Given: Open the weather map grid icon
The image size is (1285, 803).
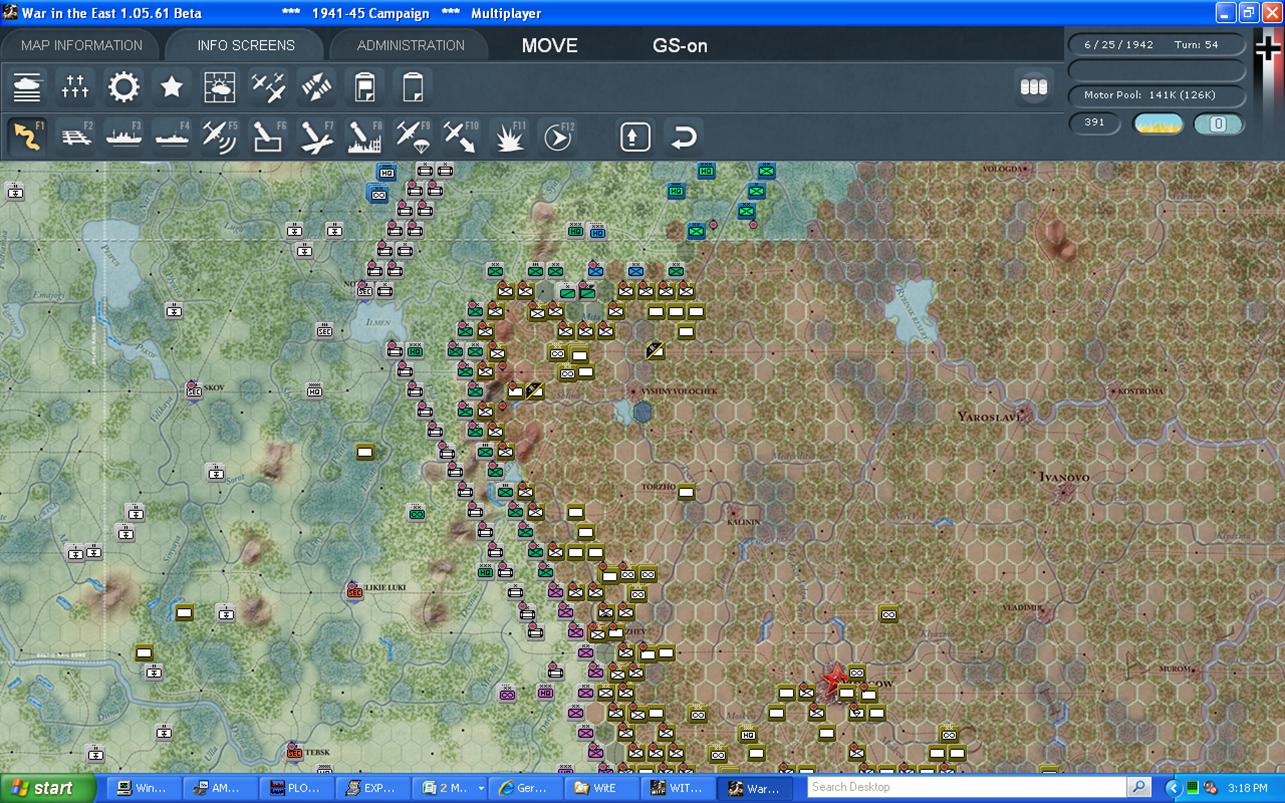Looking at the screenshot, I should tap(220, 87).
